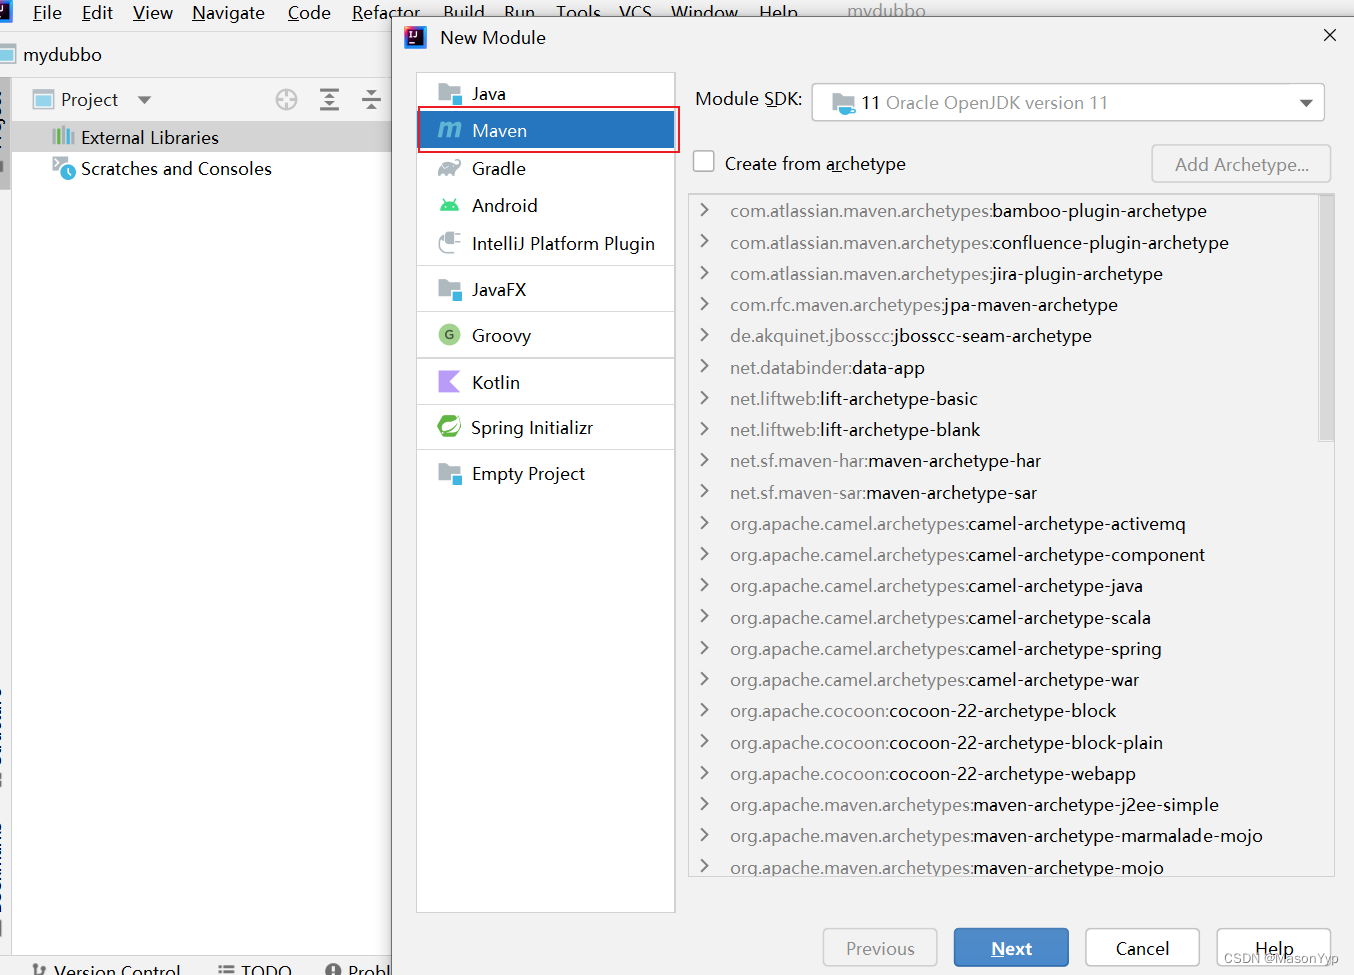This screenshot has width=1354, height=975.
Task: Expand jbosscc-seam-archetype entry
Action: [x=705, y=335]
